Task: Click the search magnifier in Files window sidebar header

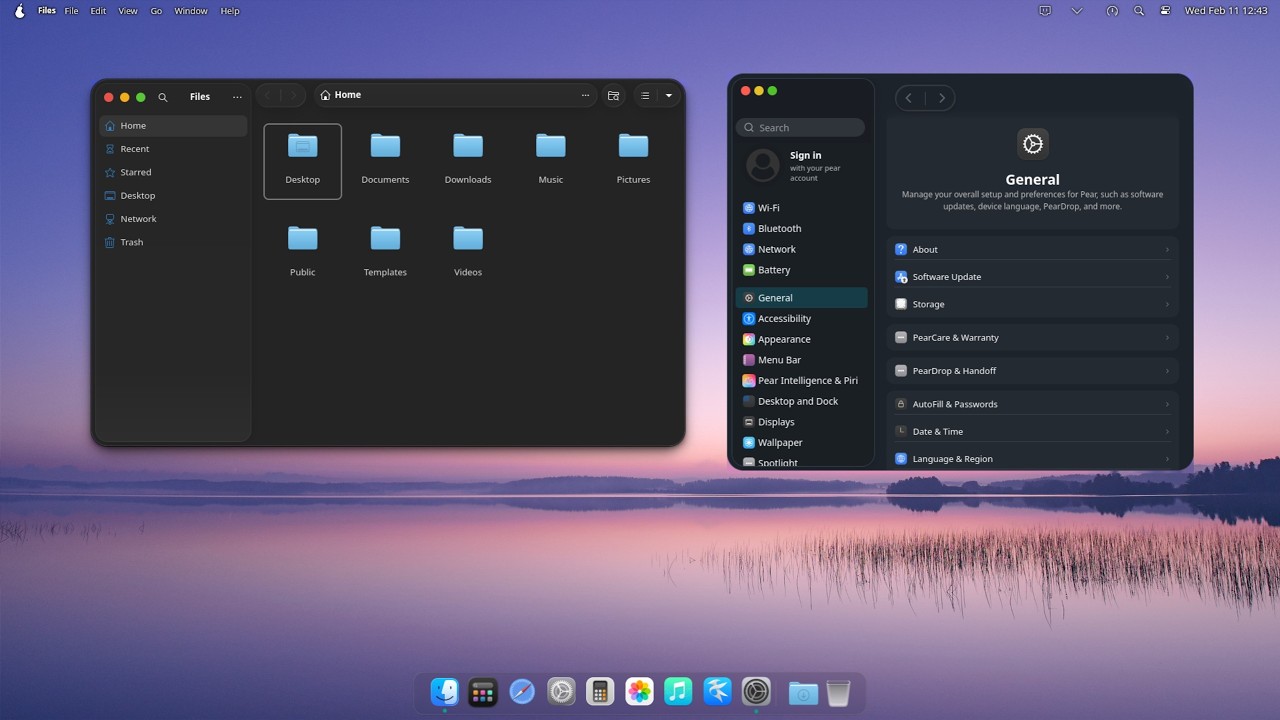Action: pyautogui.click(x=163, y=97)
